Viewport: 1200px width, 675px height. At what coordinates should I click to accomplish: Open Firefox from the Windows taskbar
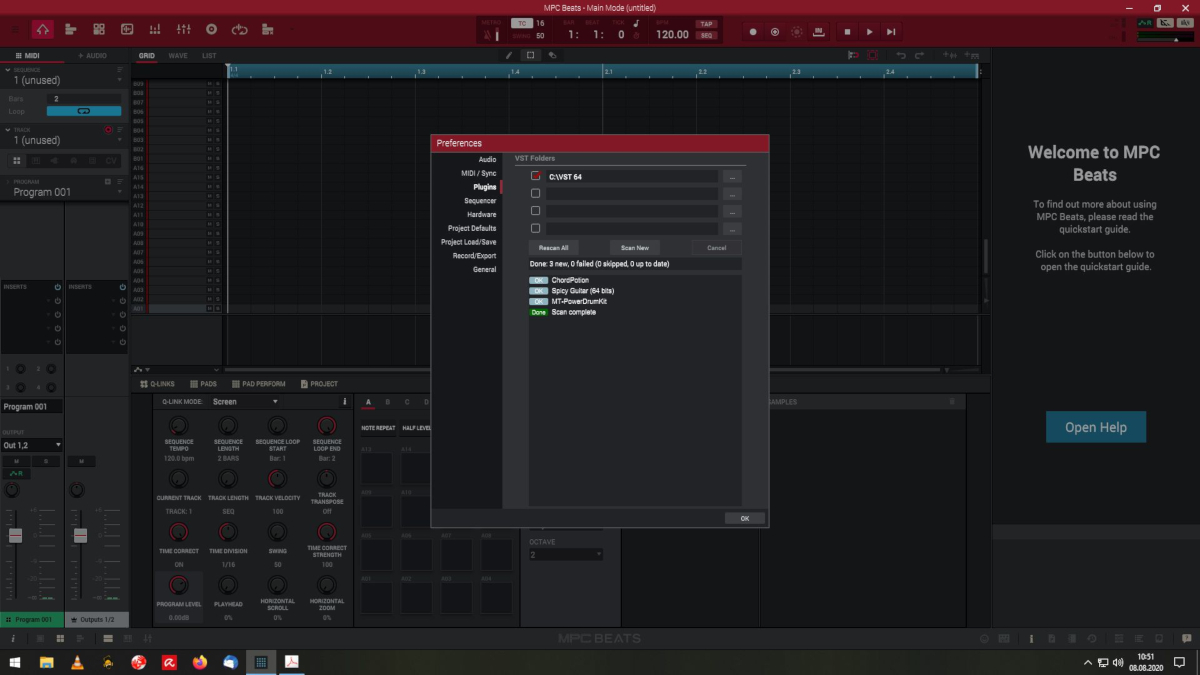tap(199, 662)
